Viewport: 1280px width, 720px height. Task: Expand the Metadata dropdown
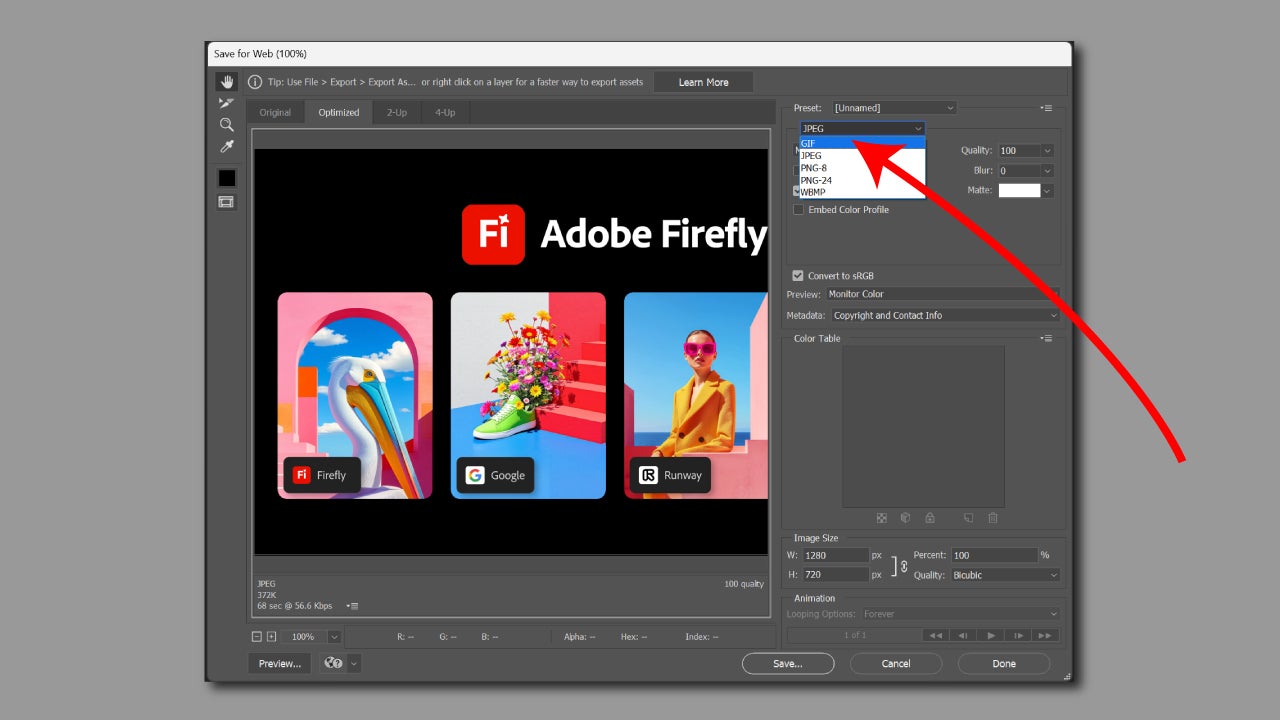(x=945, y=315)
